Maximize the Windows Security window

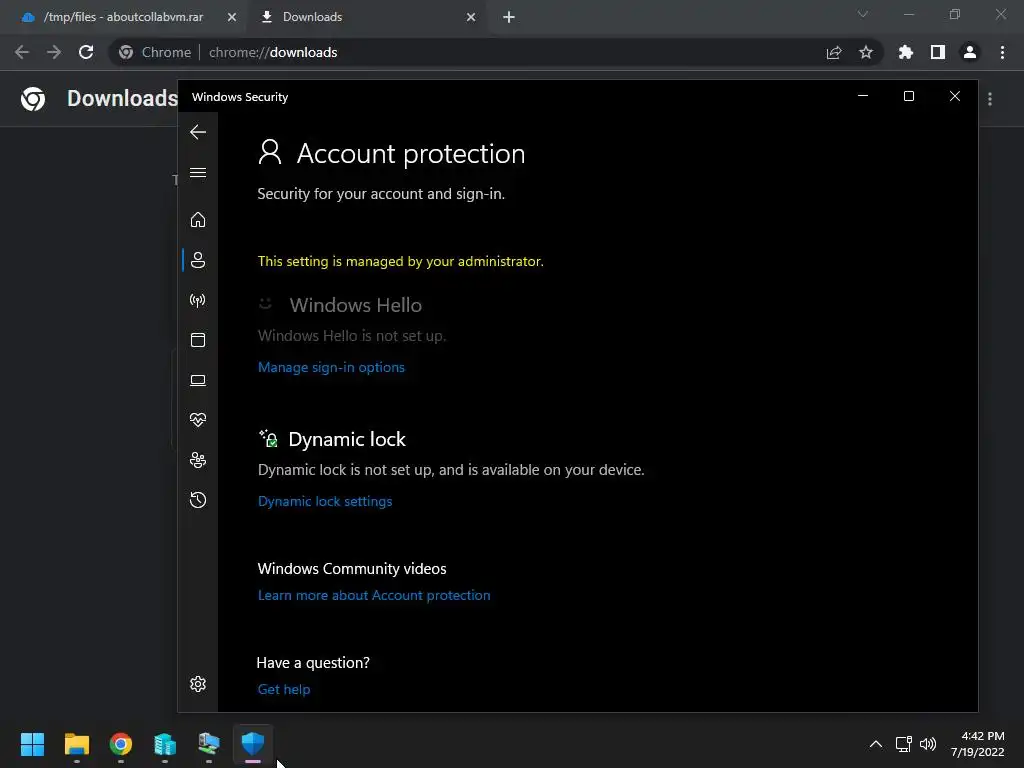[908, 96]
